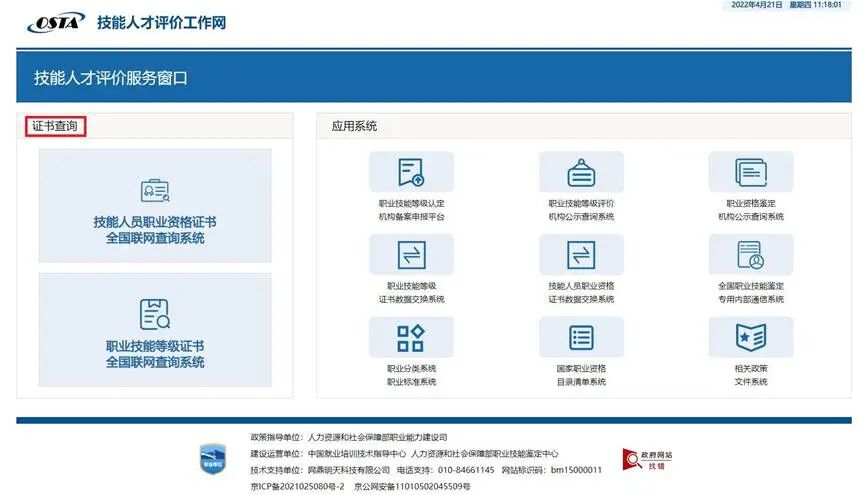864x495 pixels.
Task: Open 职业技能等级认定 机构备案申报平台 label
Action: point(411,210)
